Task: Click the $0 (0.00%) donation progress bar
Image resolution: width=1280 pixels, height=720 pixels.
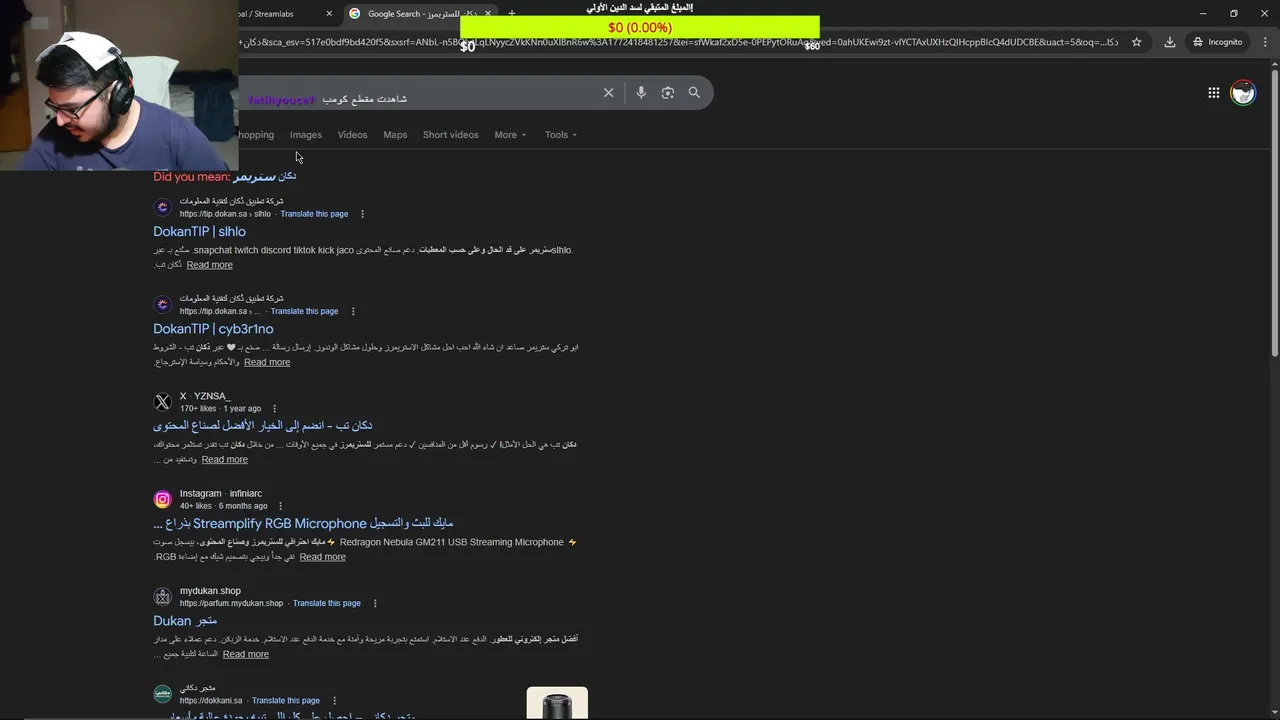Action: (640, 27)
